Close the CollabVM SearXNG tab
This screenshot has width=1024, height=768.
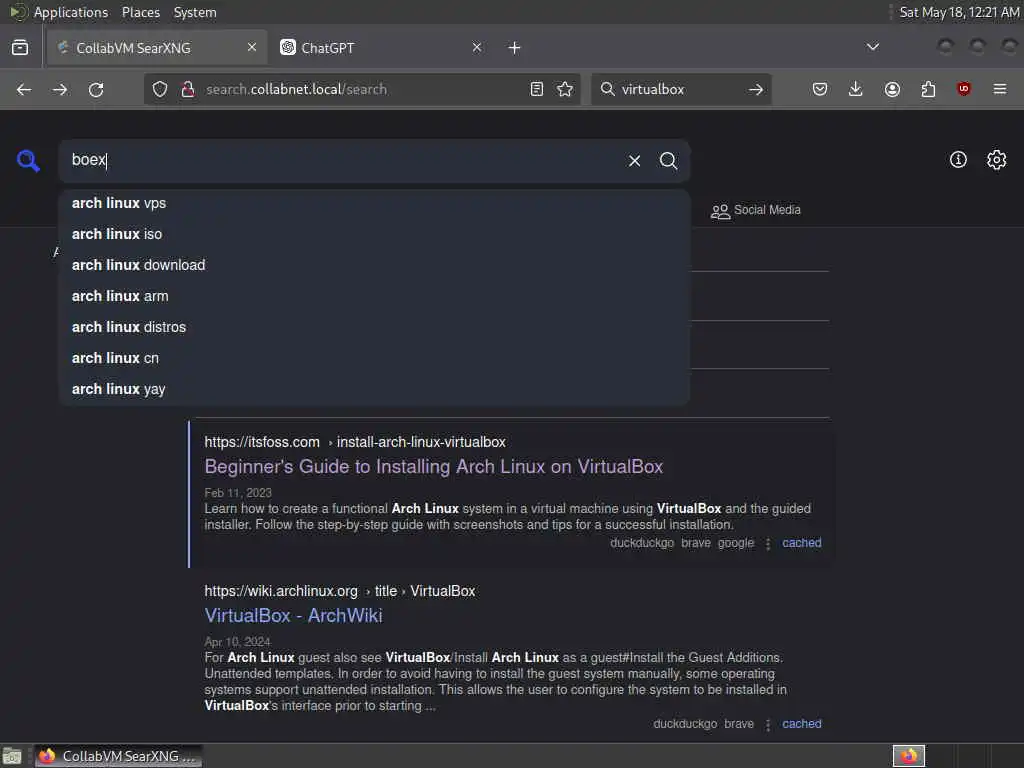252,47
